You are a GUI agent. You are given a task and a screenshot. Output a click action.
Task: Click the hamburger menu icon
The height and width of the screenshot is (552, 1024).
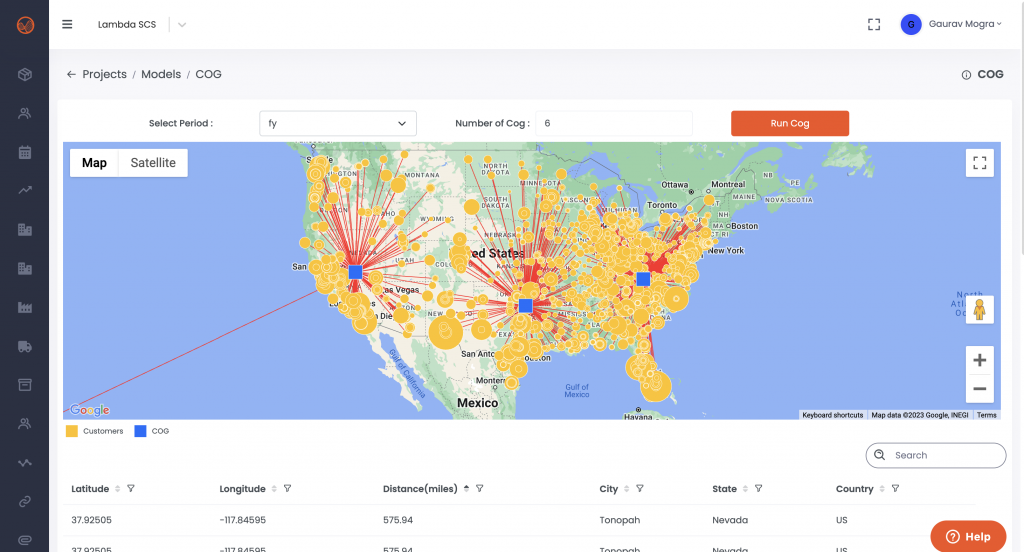pyautogui.click(x=67, y=24)
